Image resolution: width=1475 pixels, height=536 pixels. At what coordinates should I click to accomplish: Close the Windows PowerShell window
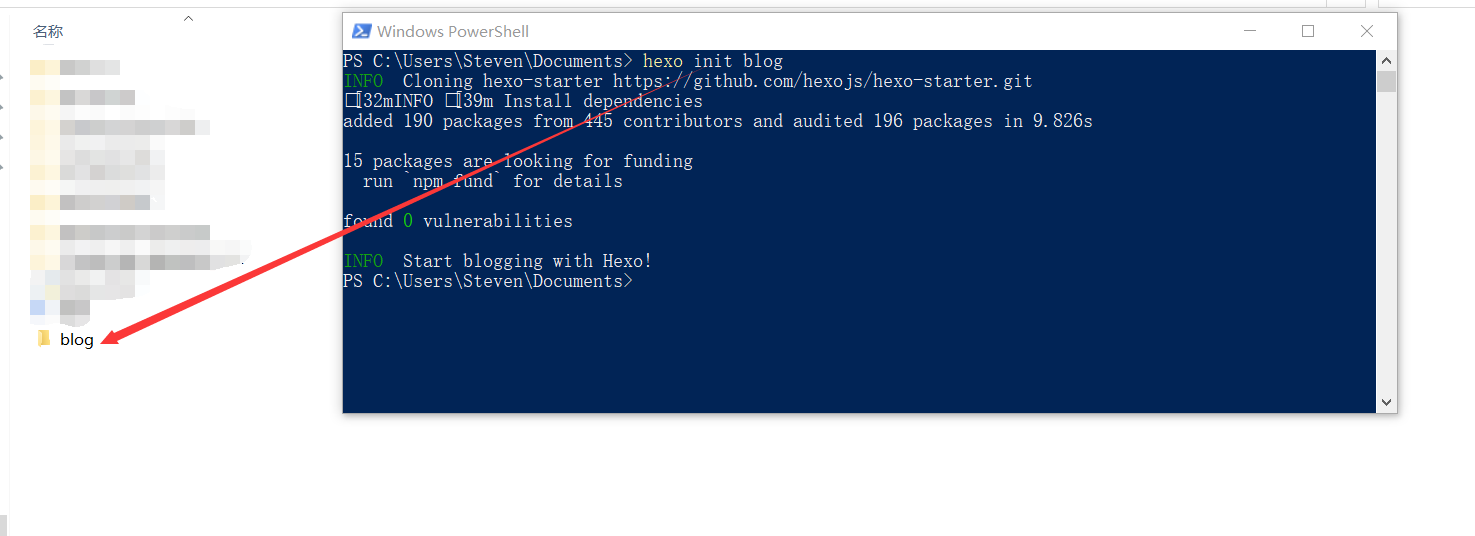tap(1367, 31)
